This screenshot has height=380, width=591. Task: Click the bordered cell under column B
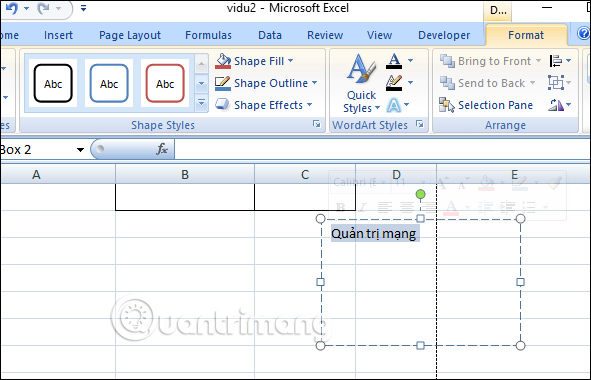pos(185,197)
